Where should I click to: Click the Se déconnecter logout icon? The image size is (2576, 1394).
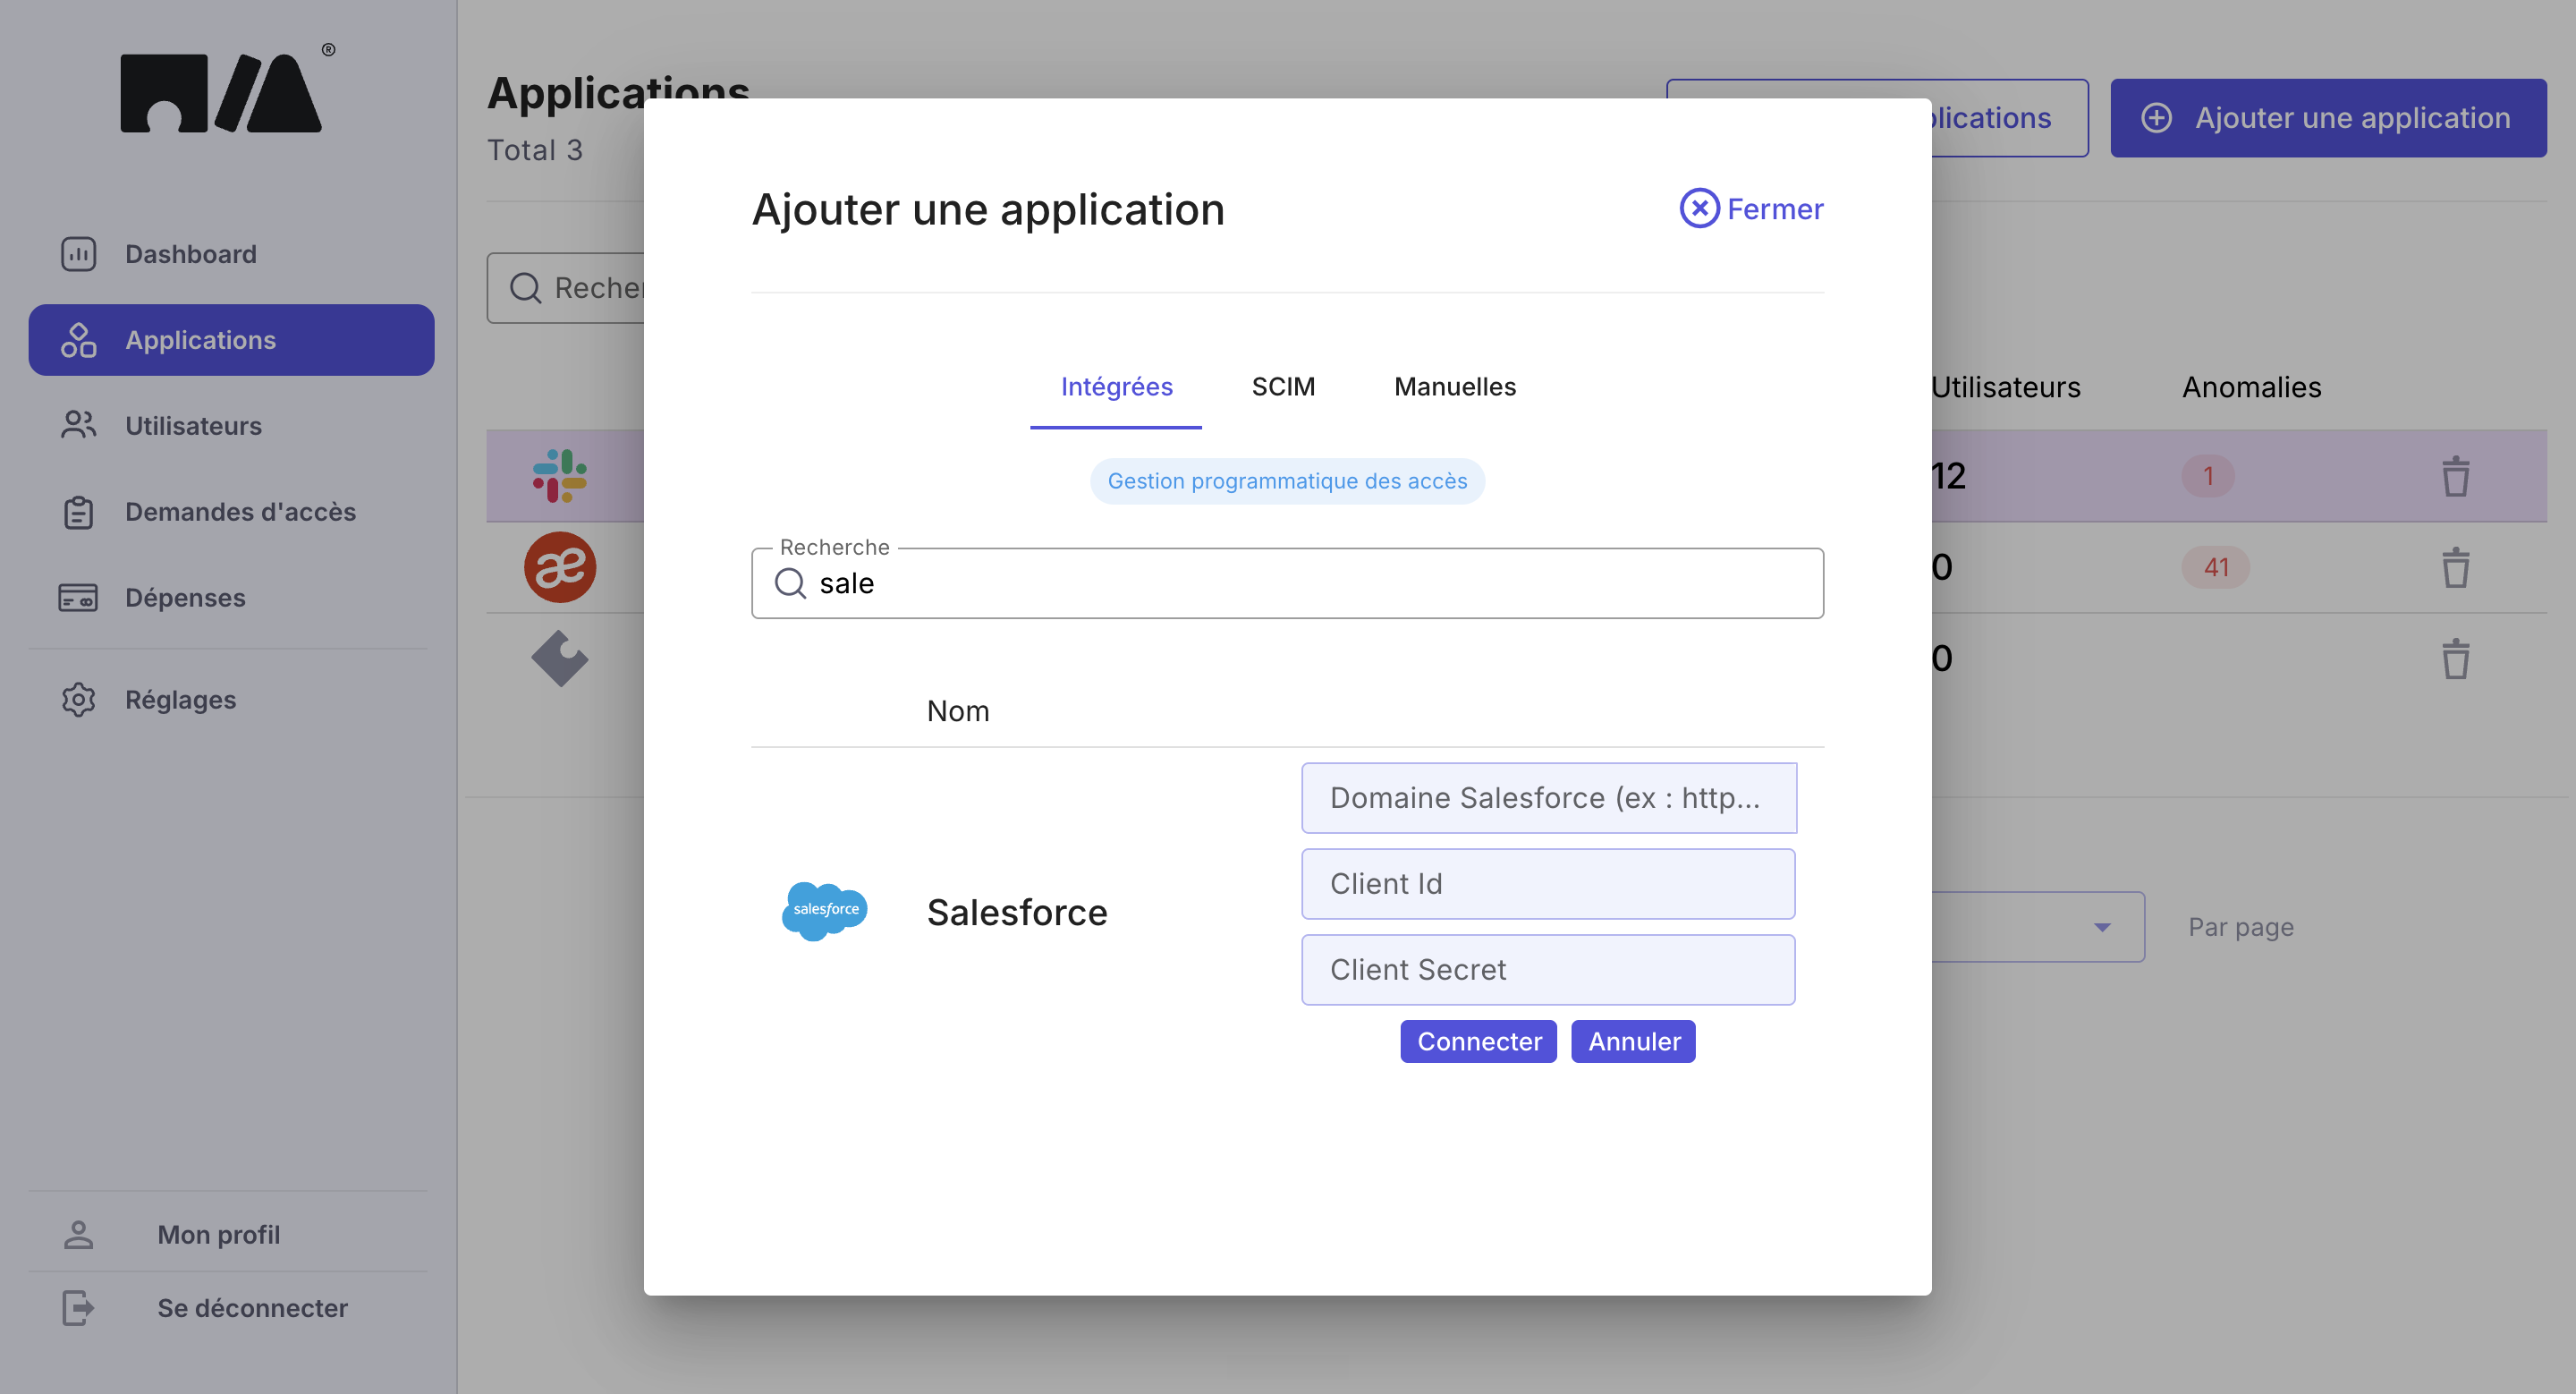(78, 1308)
